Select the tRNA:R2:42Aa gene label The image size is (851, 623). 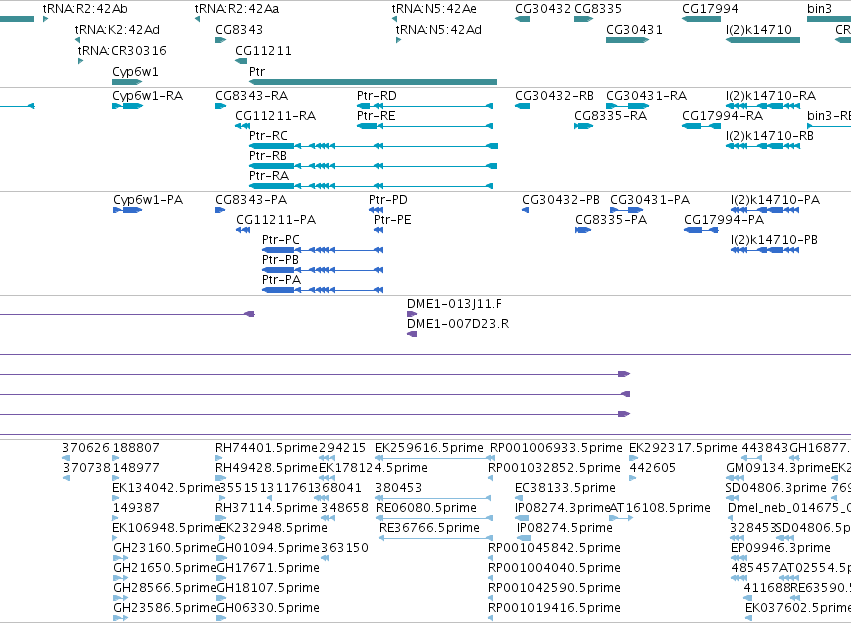(x=237, y=9)
